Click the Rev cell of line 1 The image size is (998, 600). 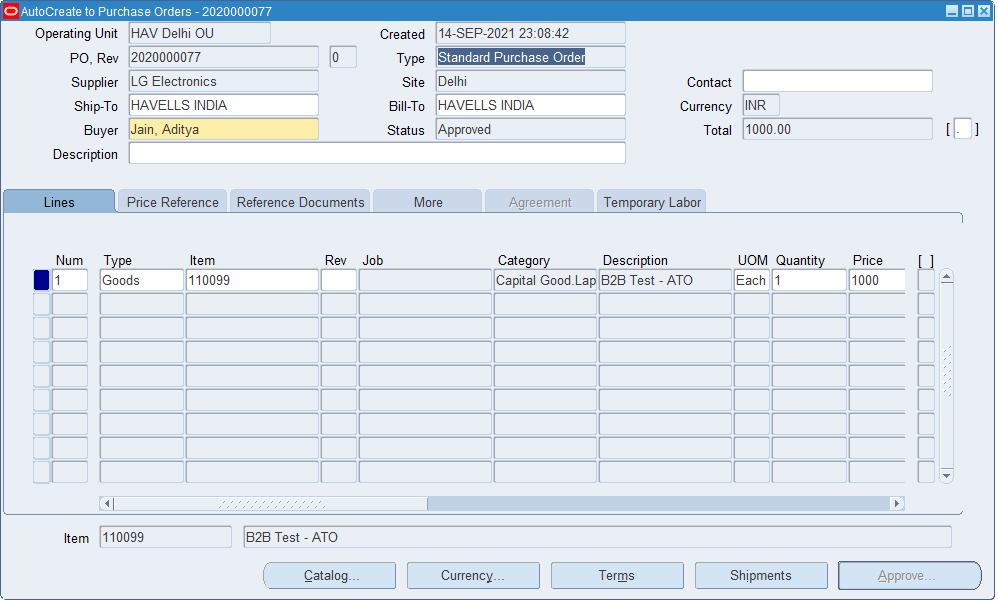click(x=339, y=280)
